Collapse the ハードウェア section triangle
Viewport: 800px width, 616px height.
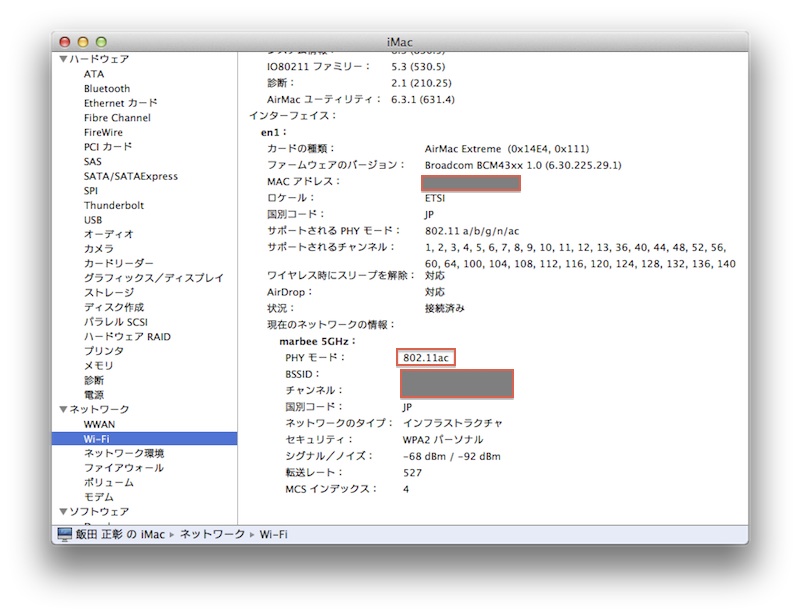tap(63, 59)
